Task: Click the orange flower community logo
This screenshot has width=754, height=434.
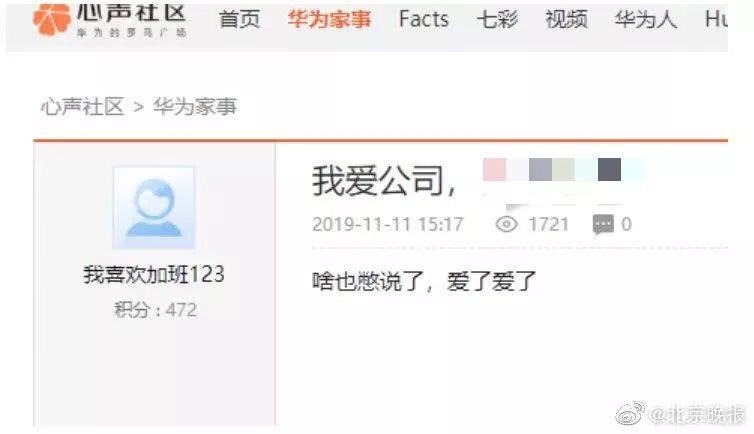Action: tap(51, 19)
